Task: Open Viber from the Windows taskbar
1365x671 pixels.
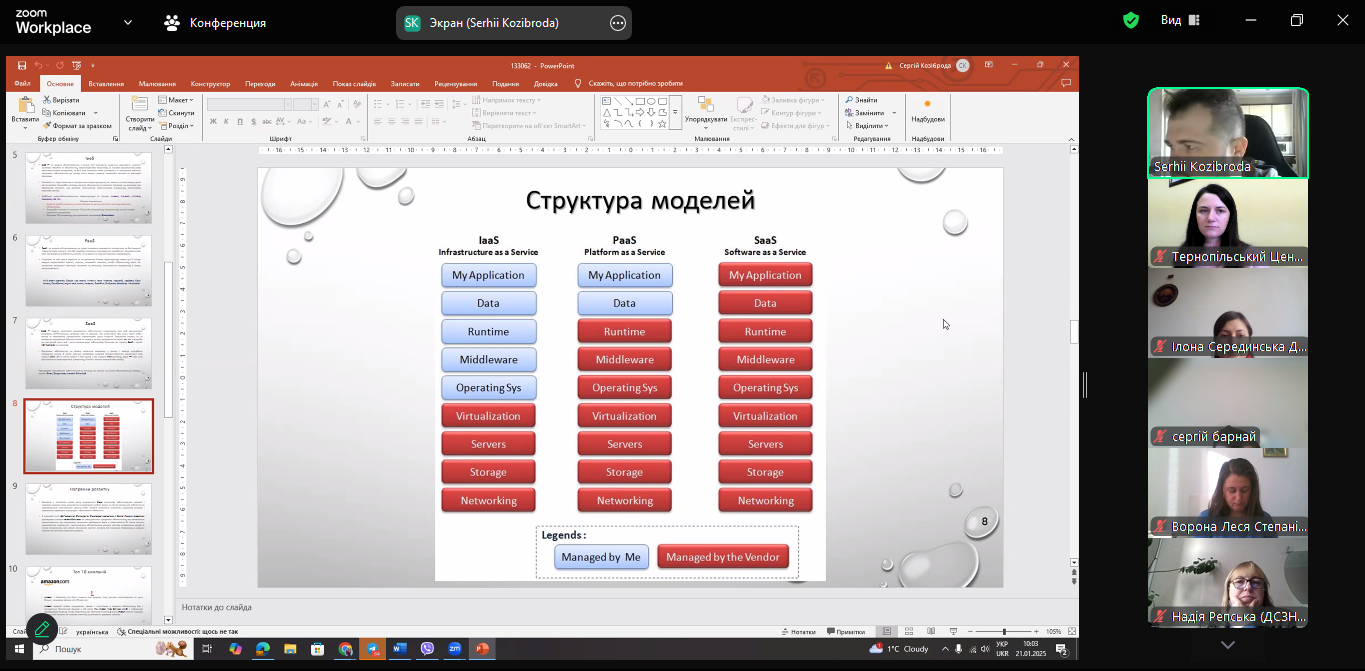Action: tap(427, 649)
